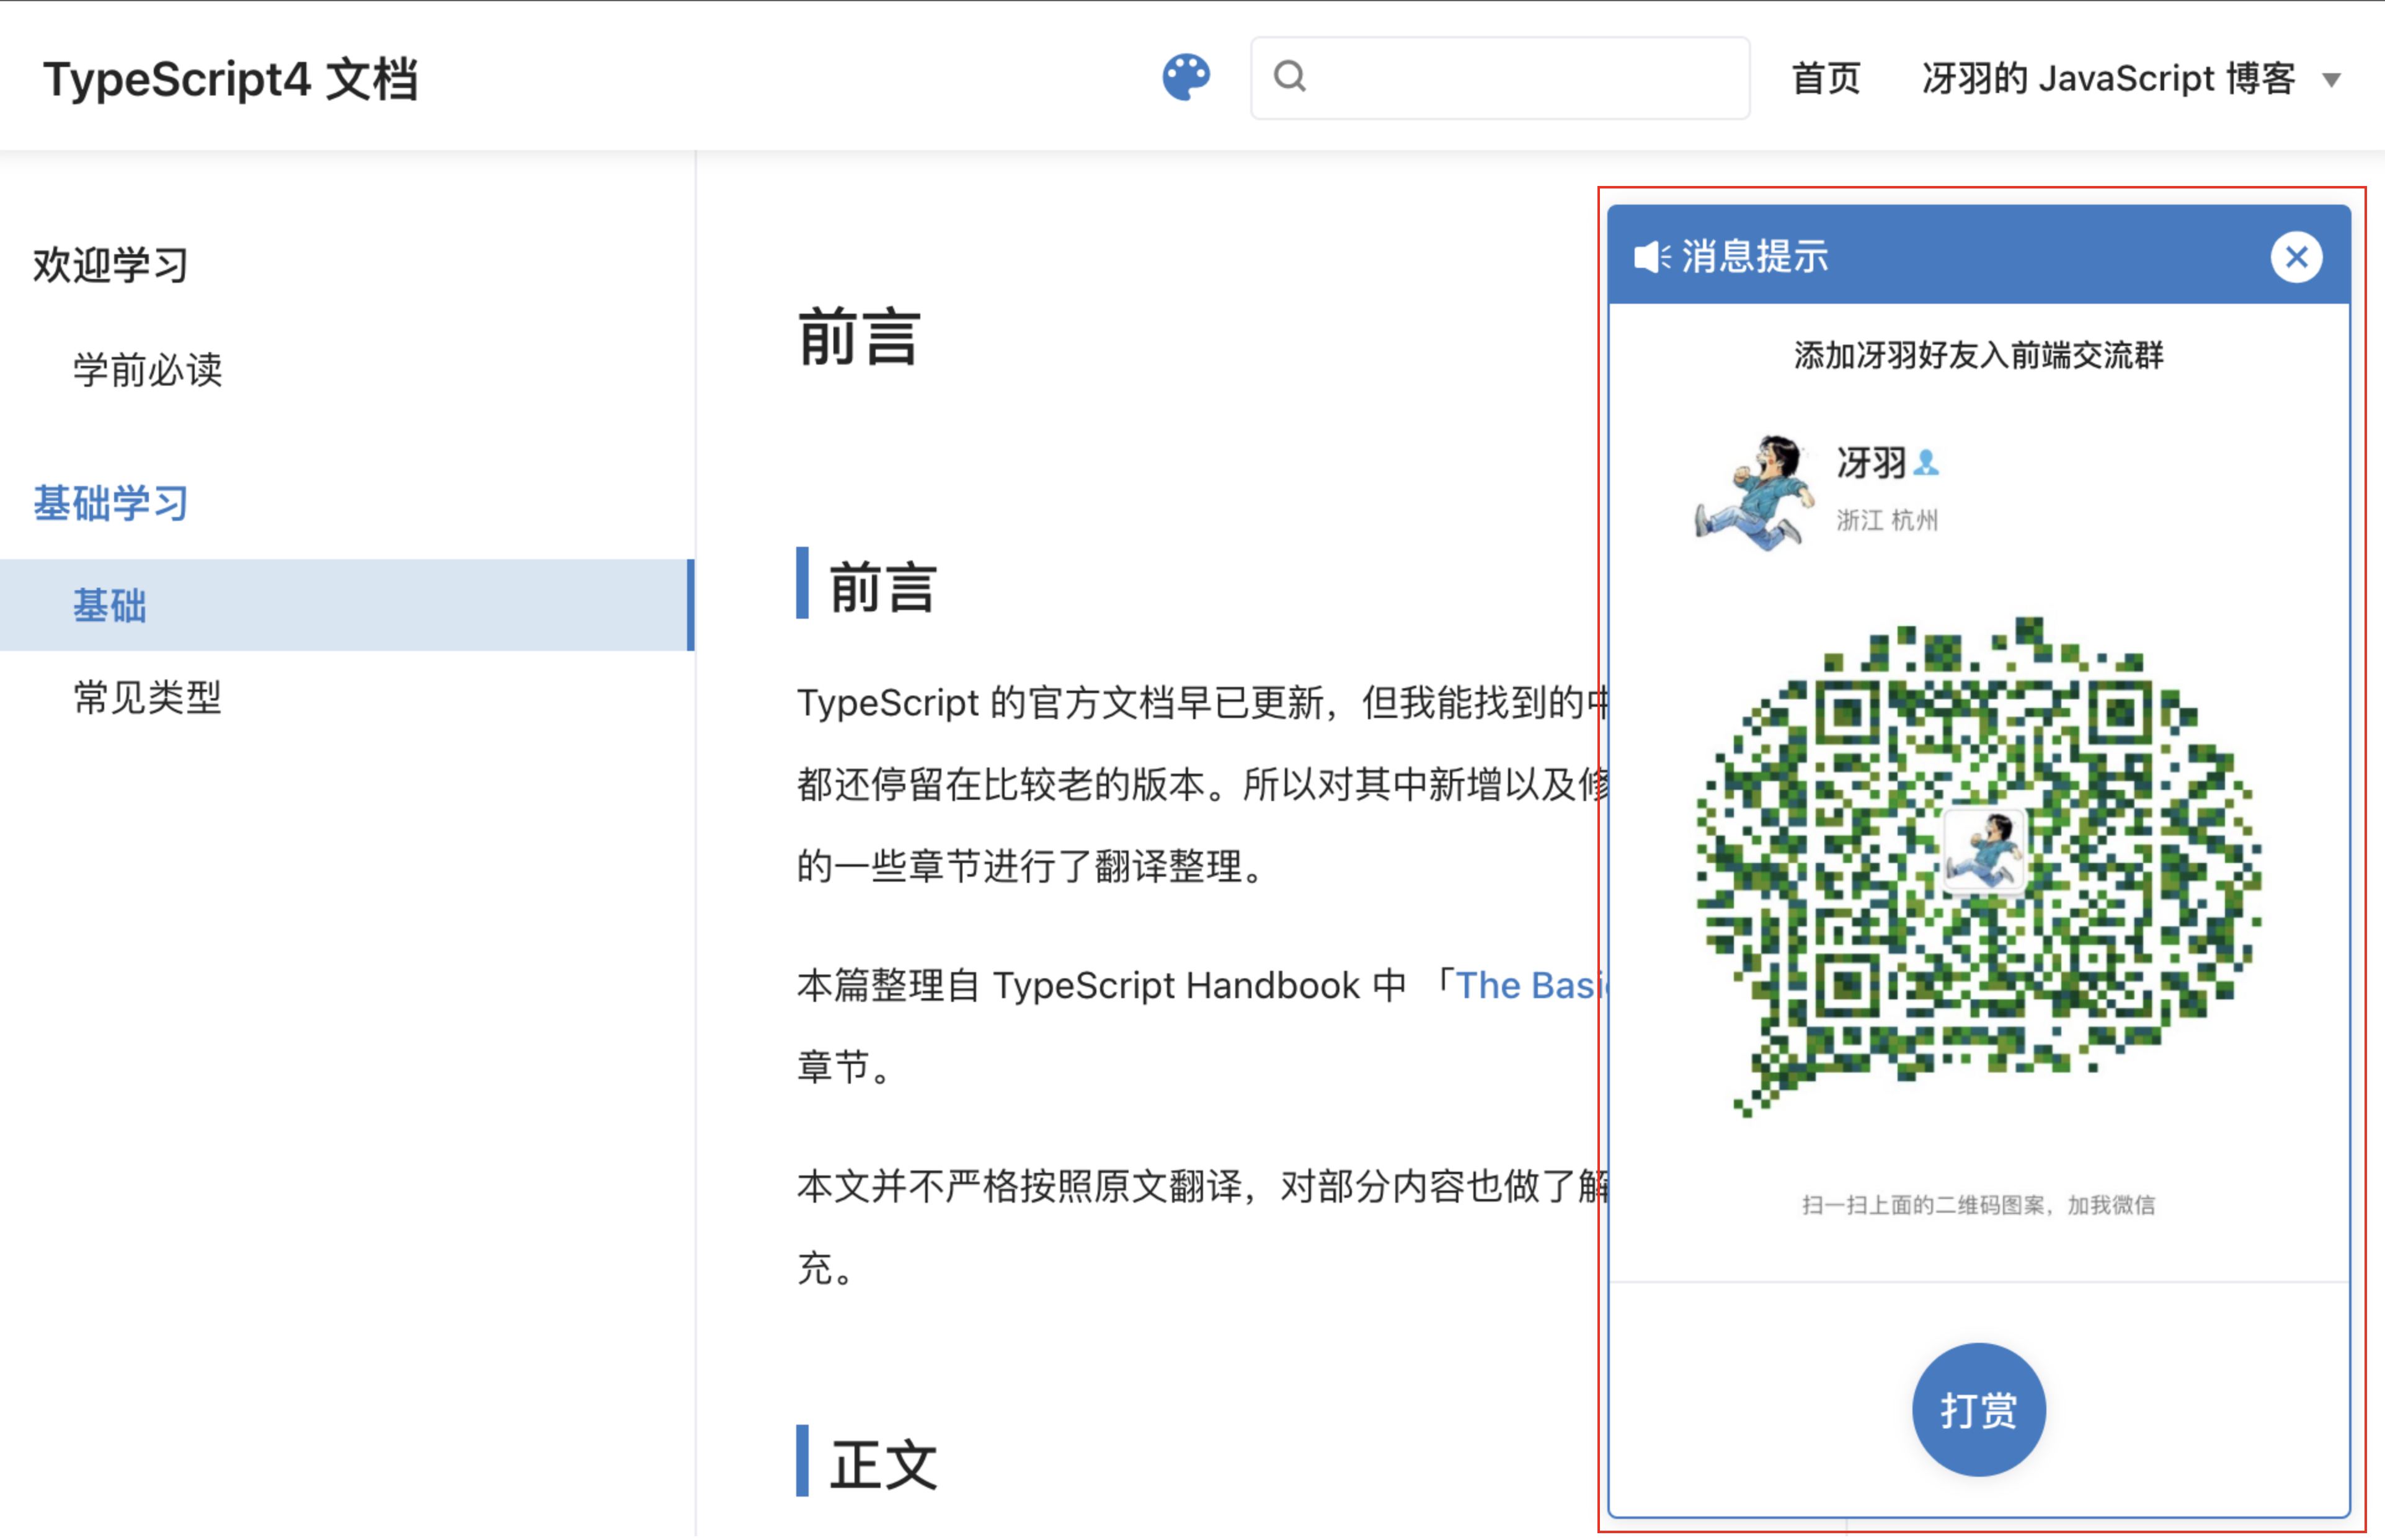Click the 消息提示 popup title

pyautogui.click(x=1755, y=257)
